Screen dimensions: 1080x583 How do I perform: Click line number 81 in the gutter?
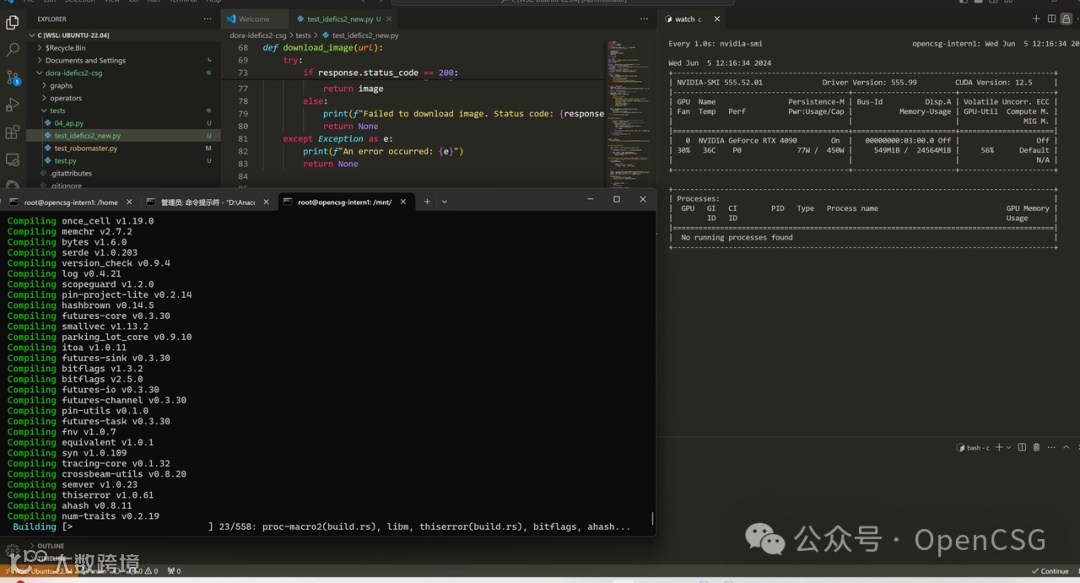(242, 139)
